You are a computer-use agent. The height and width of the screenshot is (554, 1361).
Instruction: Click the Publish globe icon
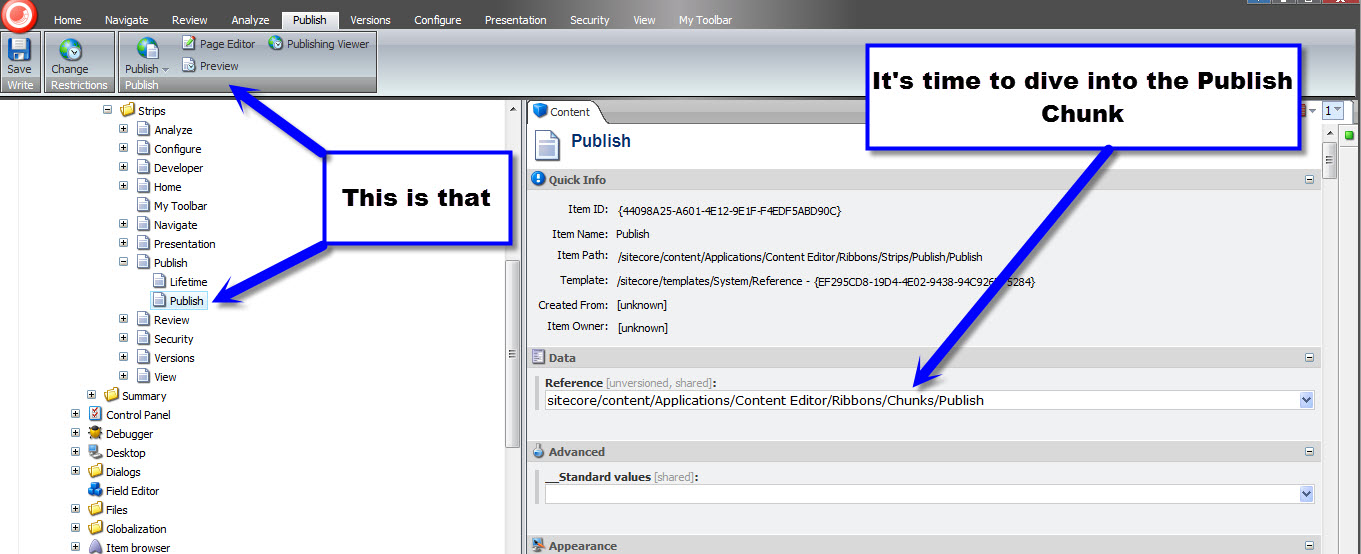[x=147, y=49]
